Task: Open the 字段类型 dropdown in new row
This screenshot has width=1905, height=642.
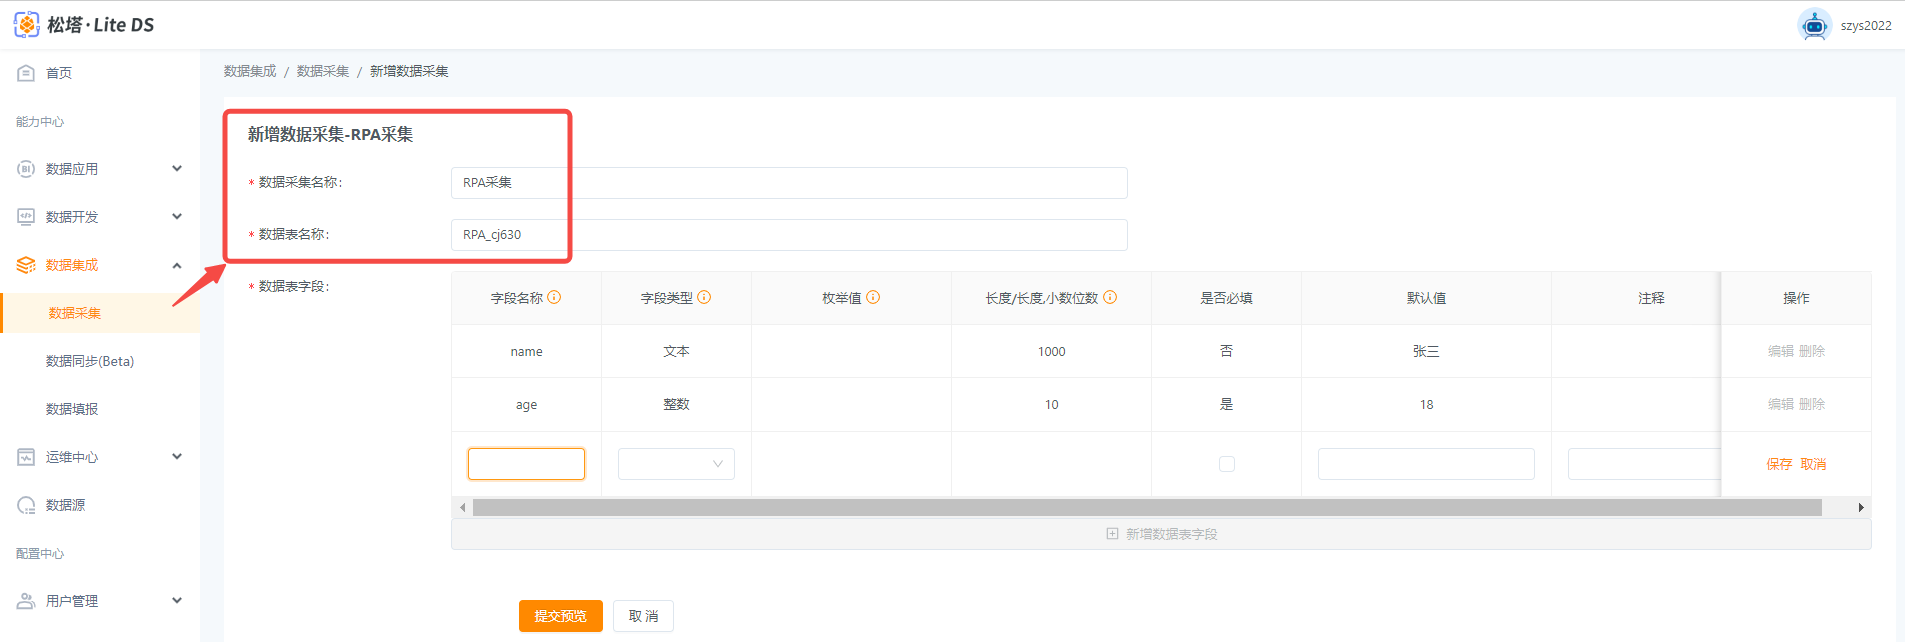Action: pyautogui.click(x=676, y=464)
